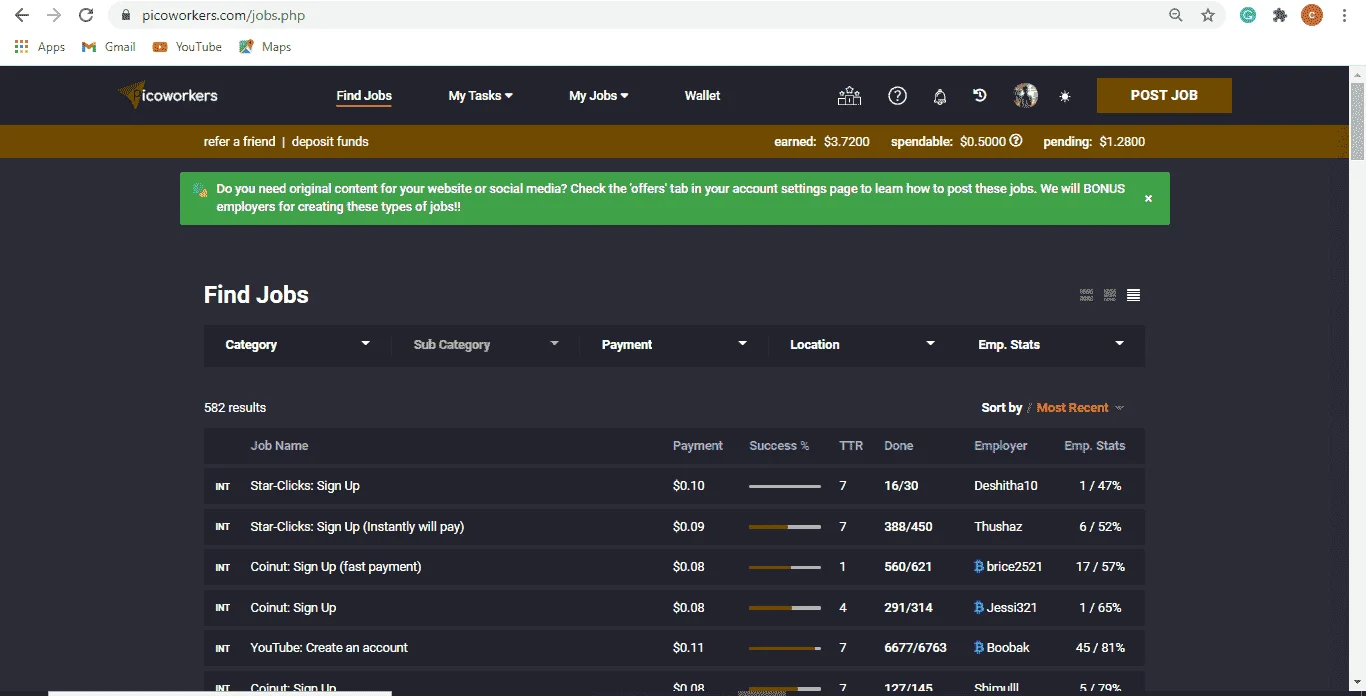Expand the Emp. Stats filter dropdown
This screenshot has height=696, width=1366.
[1051, 344]
